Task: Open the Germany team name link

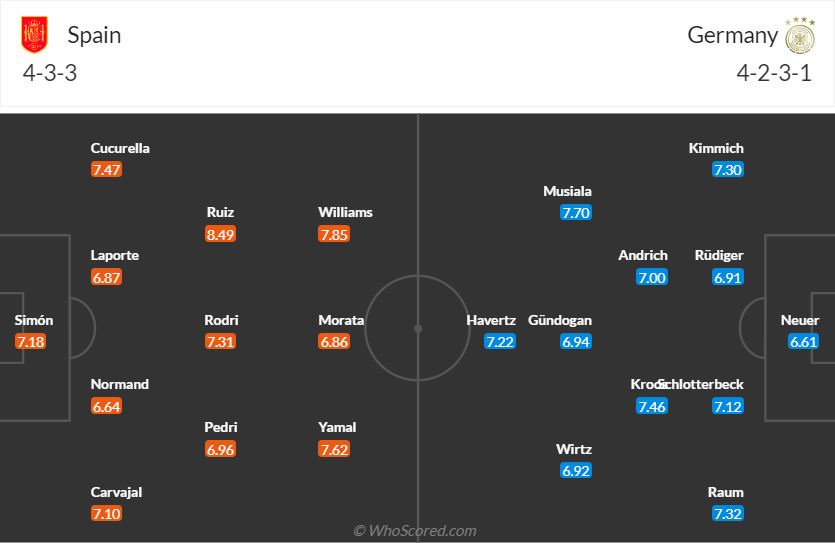Action: tap(732, 35)
